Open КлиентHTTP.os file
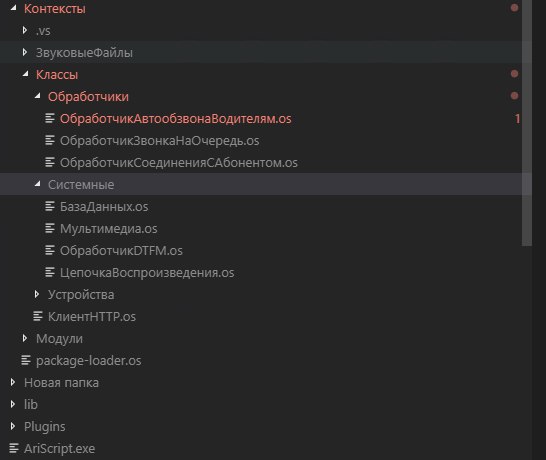546x460 pixels. (x=92, y=317)
